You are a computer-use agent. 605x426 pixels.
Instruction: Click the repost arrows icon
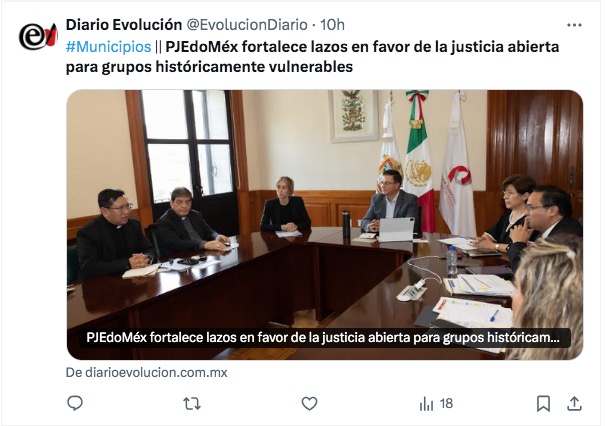coord(192,404)
